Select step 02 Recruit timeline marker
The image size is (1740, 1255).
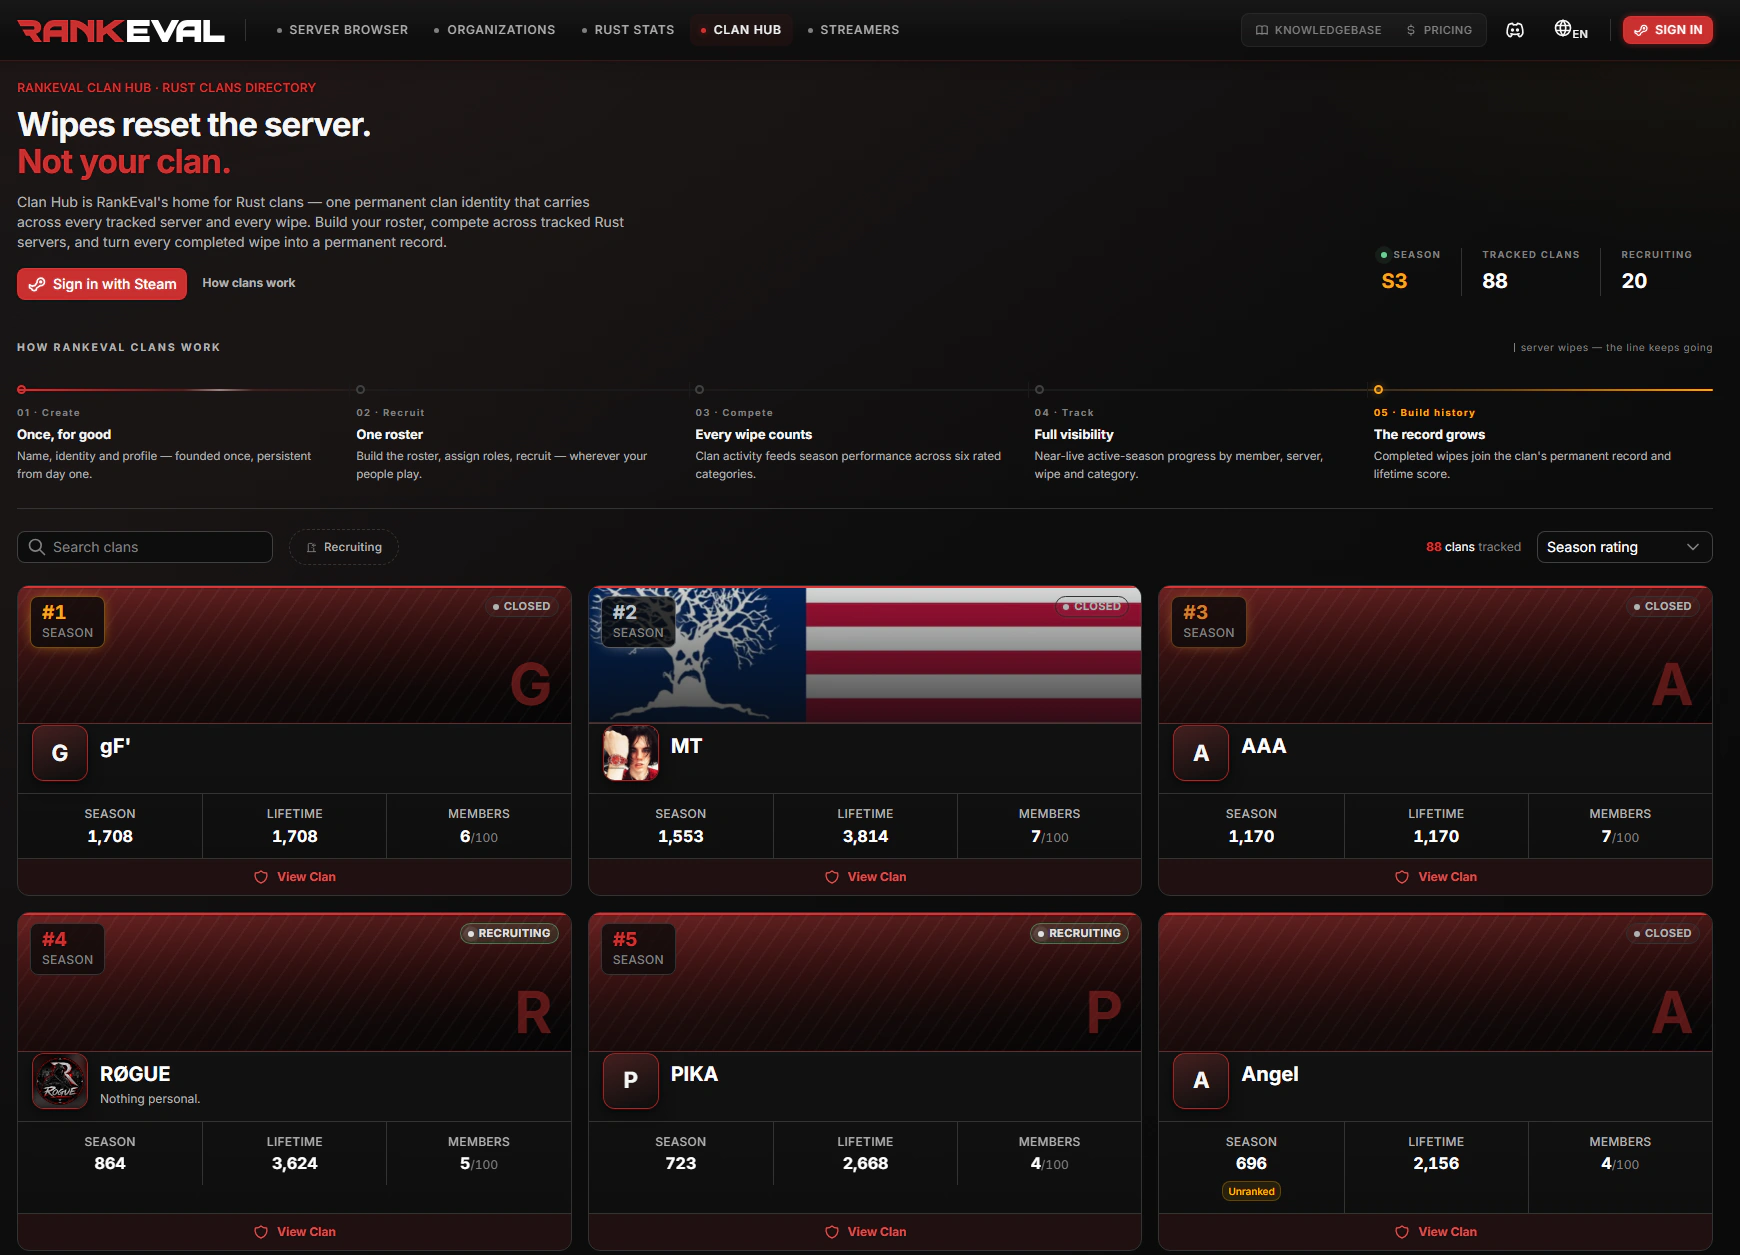pyautogui.click(x=361, y=389)
